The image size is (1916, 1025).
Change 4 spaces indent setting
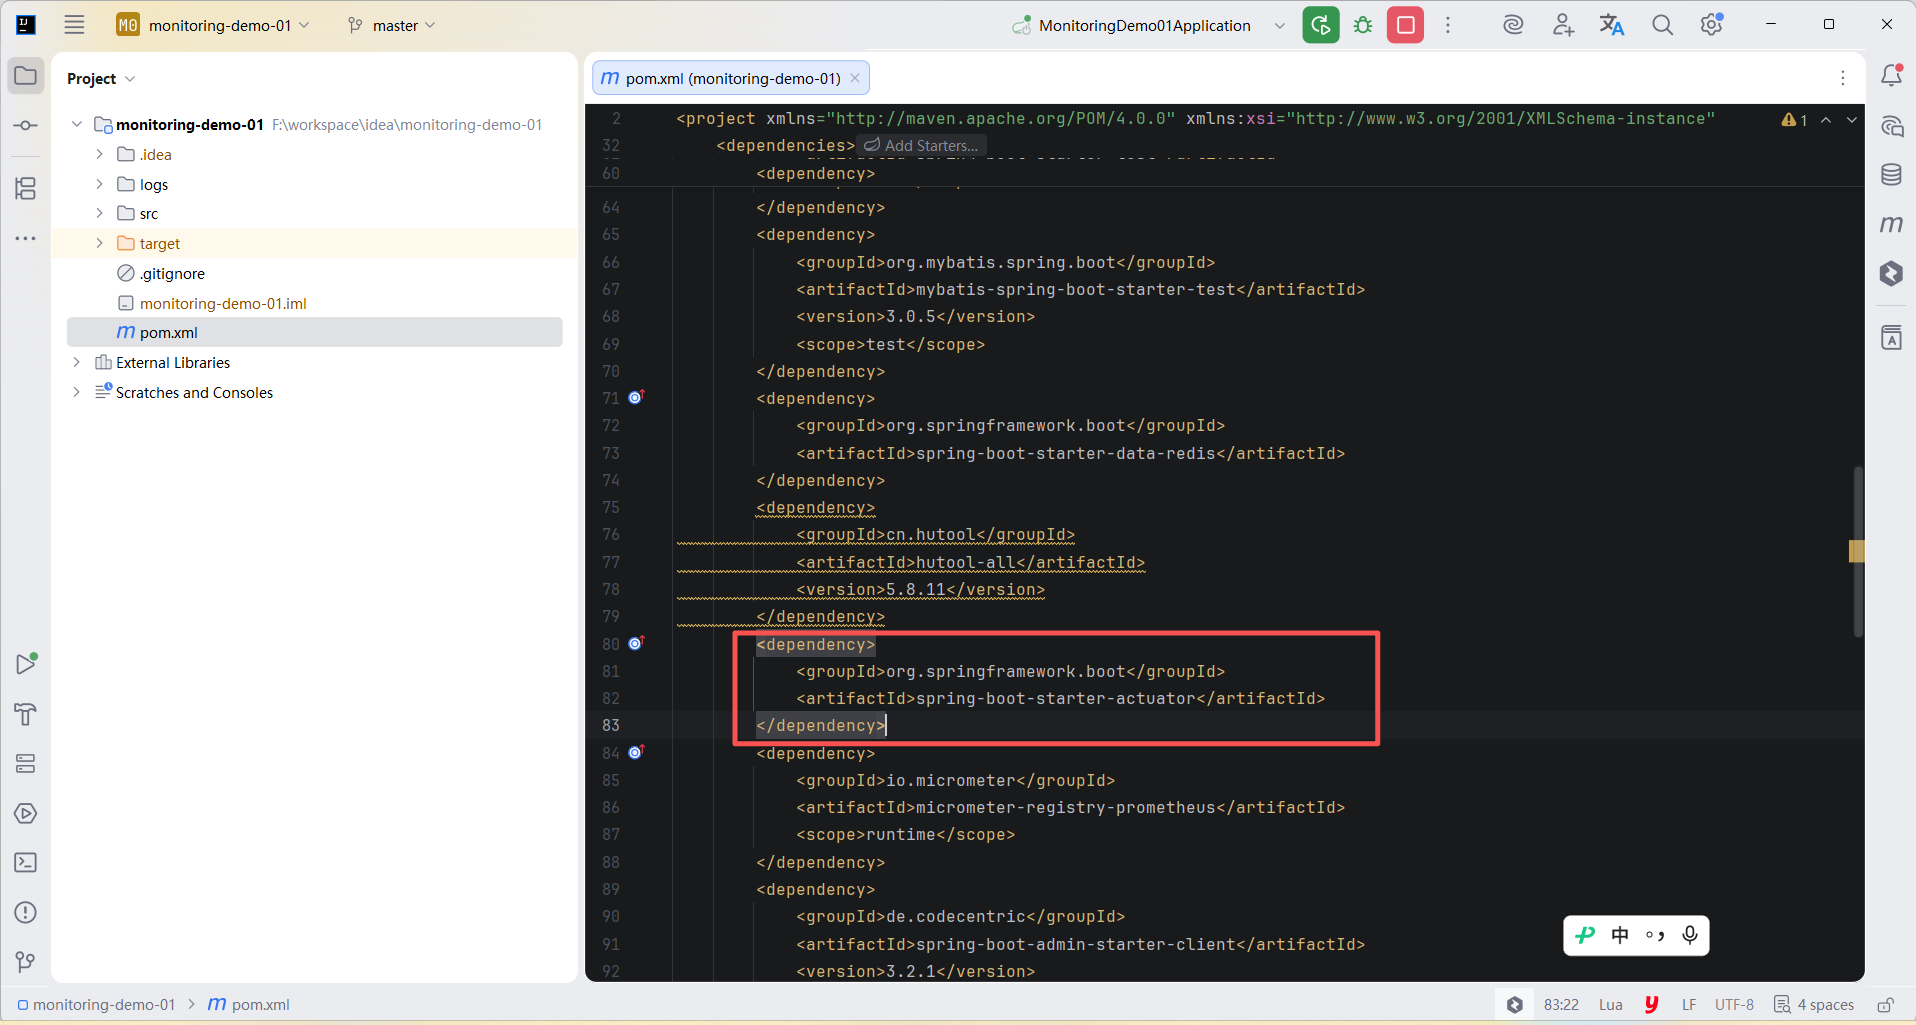coord(1814,1005)
